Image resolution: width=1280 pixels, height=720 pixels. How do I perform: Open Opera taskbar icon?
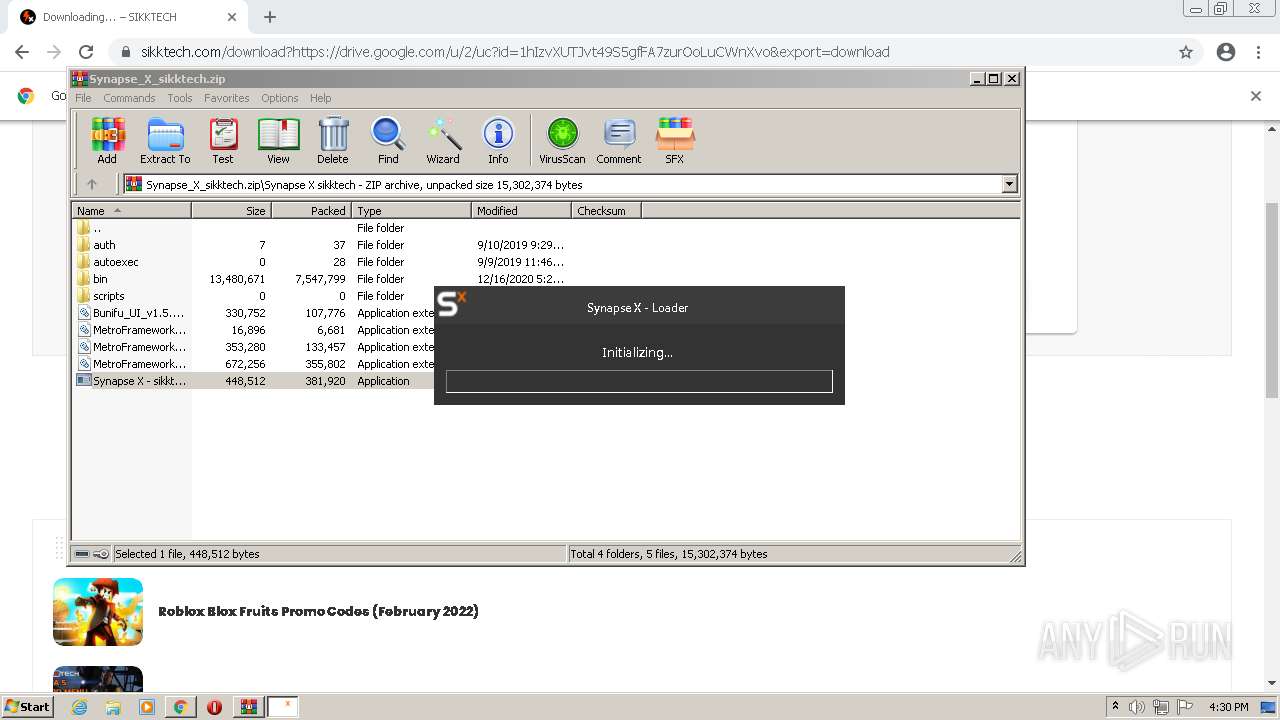[x=214, y=707]
